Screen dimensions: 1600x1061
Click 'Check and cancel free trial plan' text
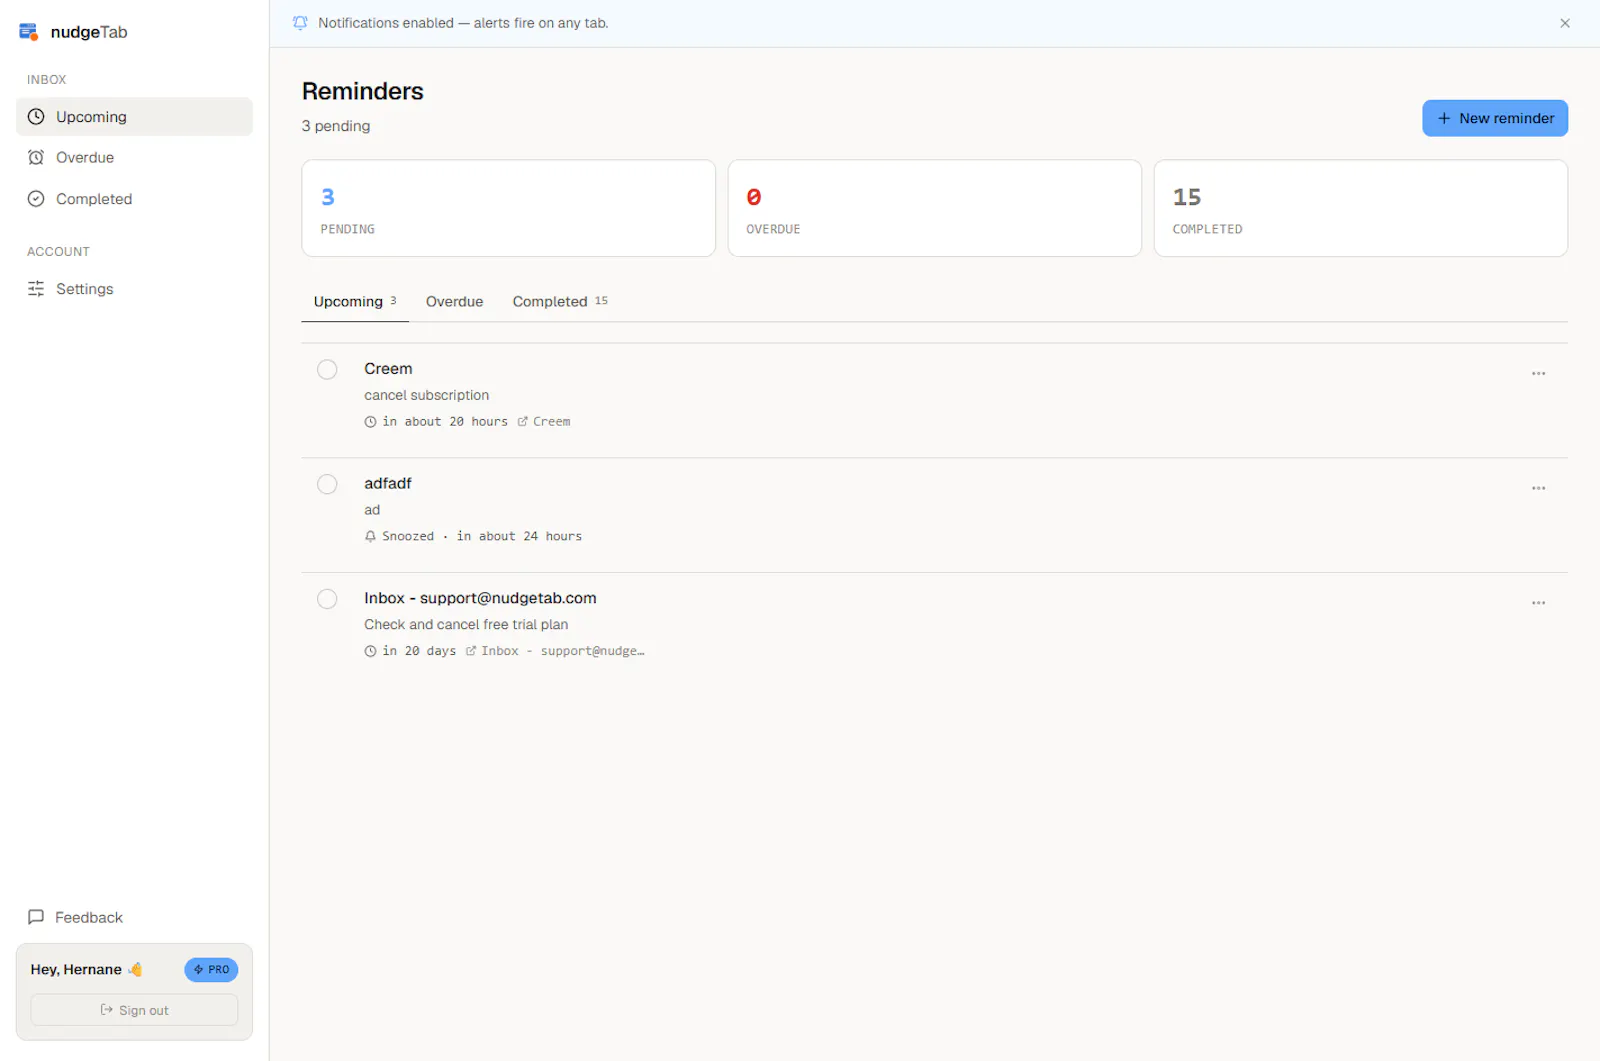(x=466, y=625)
